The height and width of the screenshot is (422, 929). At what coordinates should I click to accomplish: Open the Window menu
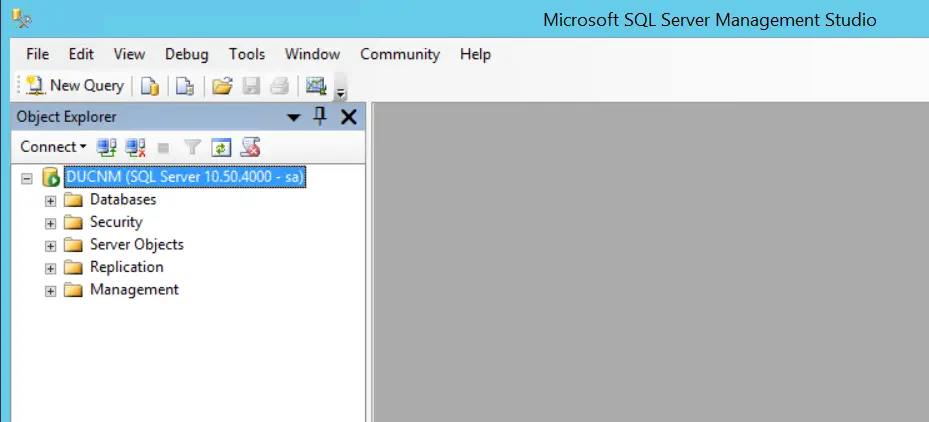pos(312,54)
